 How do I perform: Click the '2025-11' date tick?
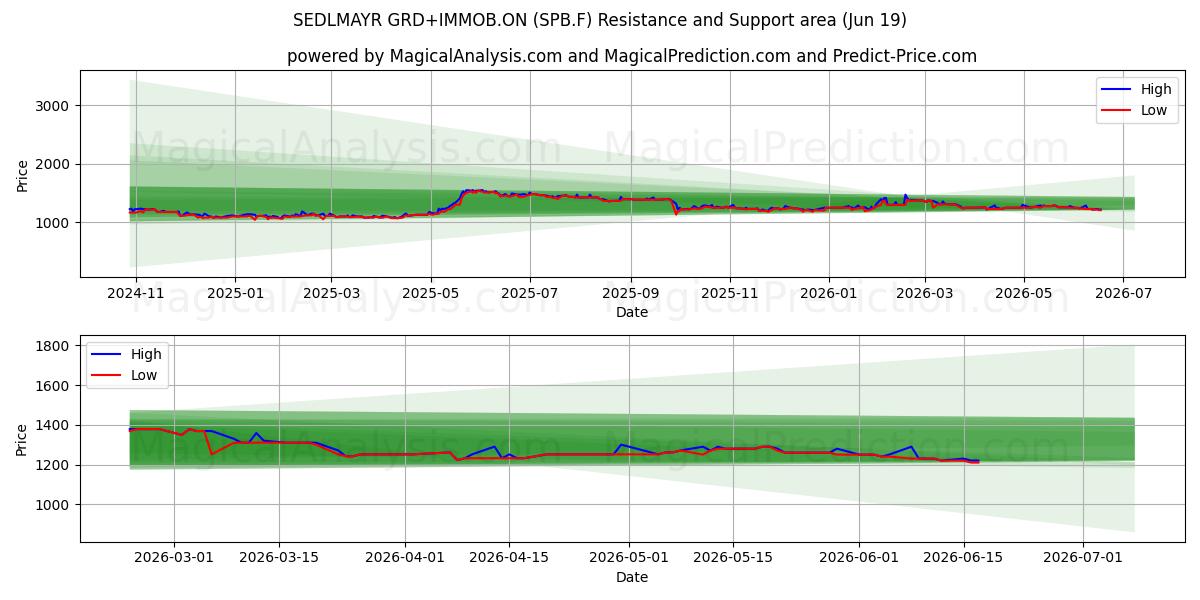point(730,292)
